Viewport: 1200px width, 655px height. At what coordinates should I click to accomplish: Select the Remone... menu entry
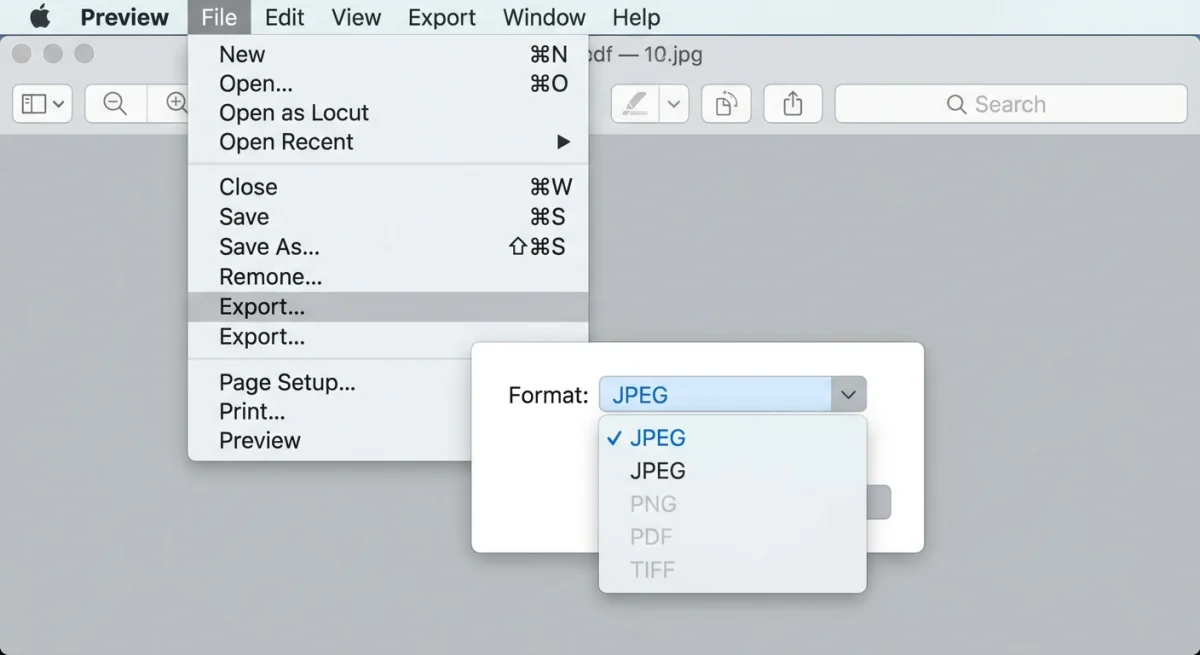pos(388,277)
